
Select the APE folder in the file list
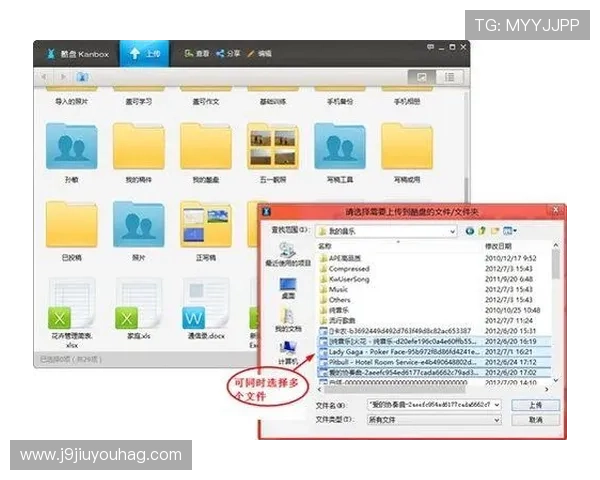pyautogui.click(x=340, y=258)
